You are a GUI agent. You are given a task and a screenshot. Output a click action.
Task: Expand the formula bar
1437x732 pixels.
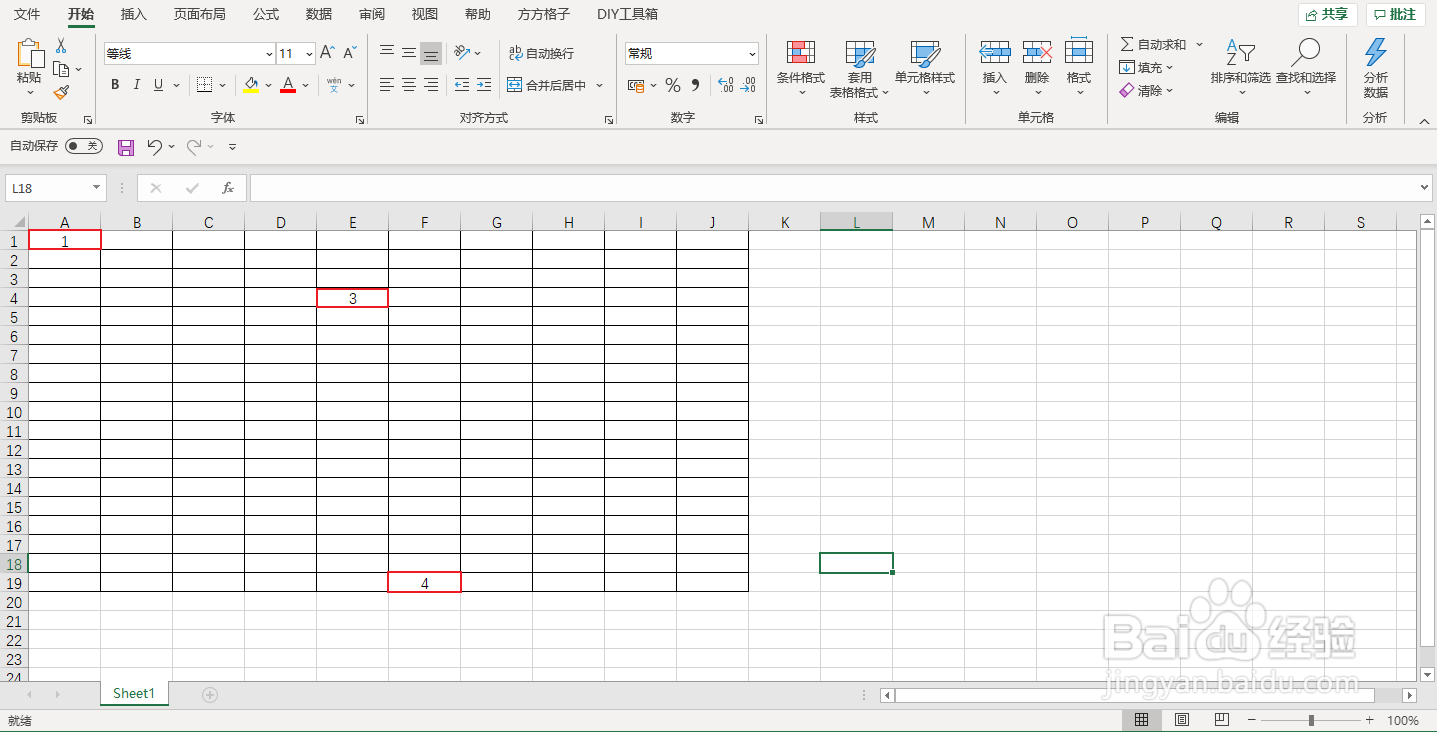pos(1425,188)
